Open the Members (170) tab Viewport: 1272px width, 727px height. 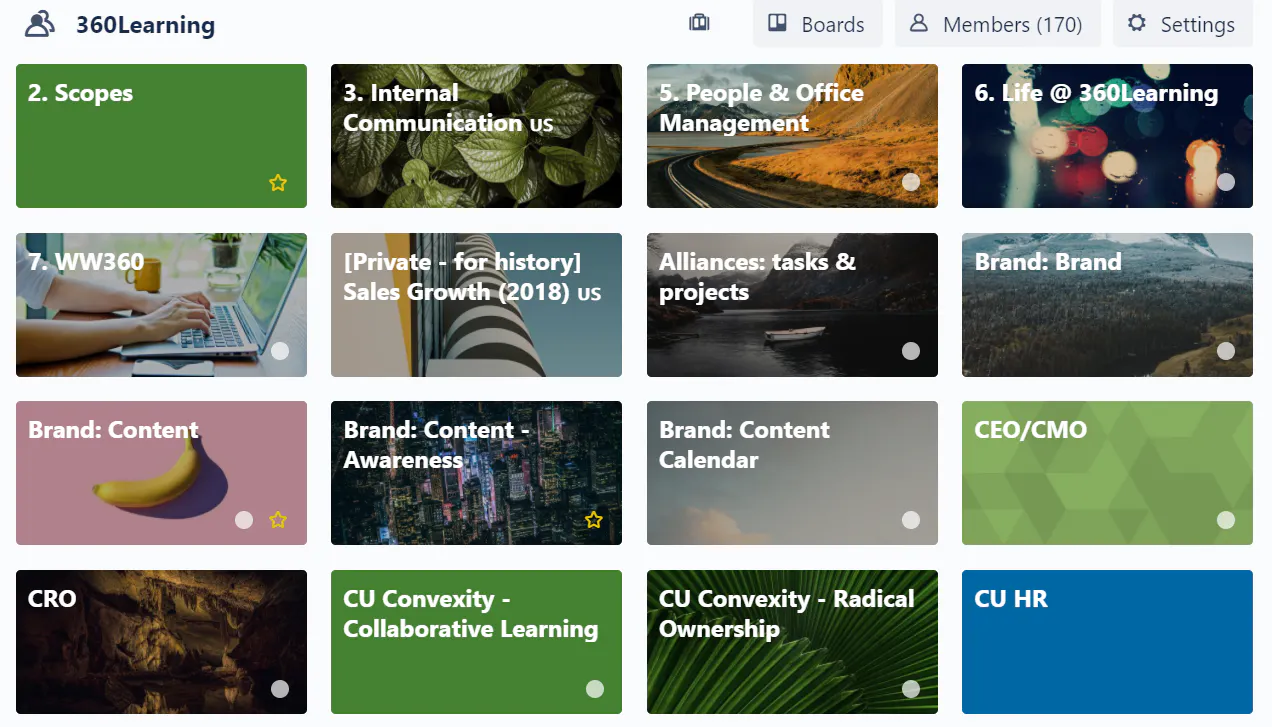[997, 24]
